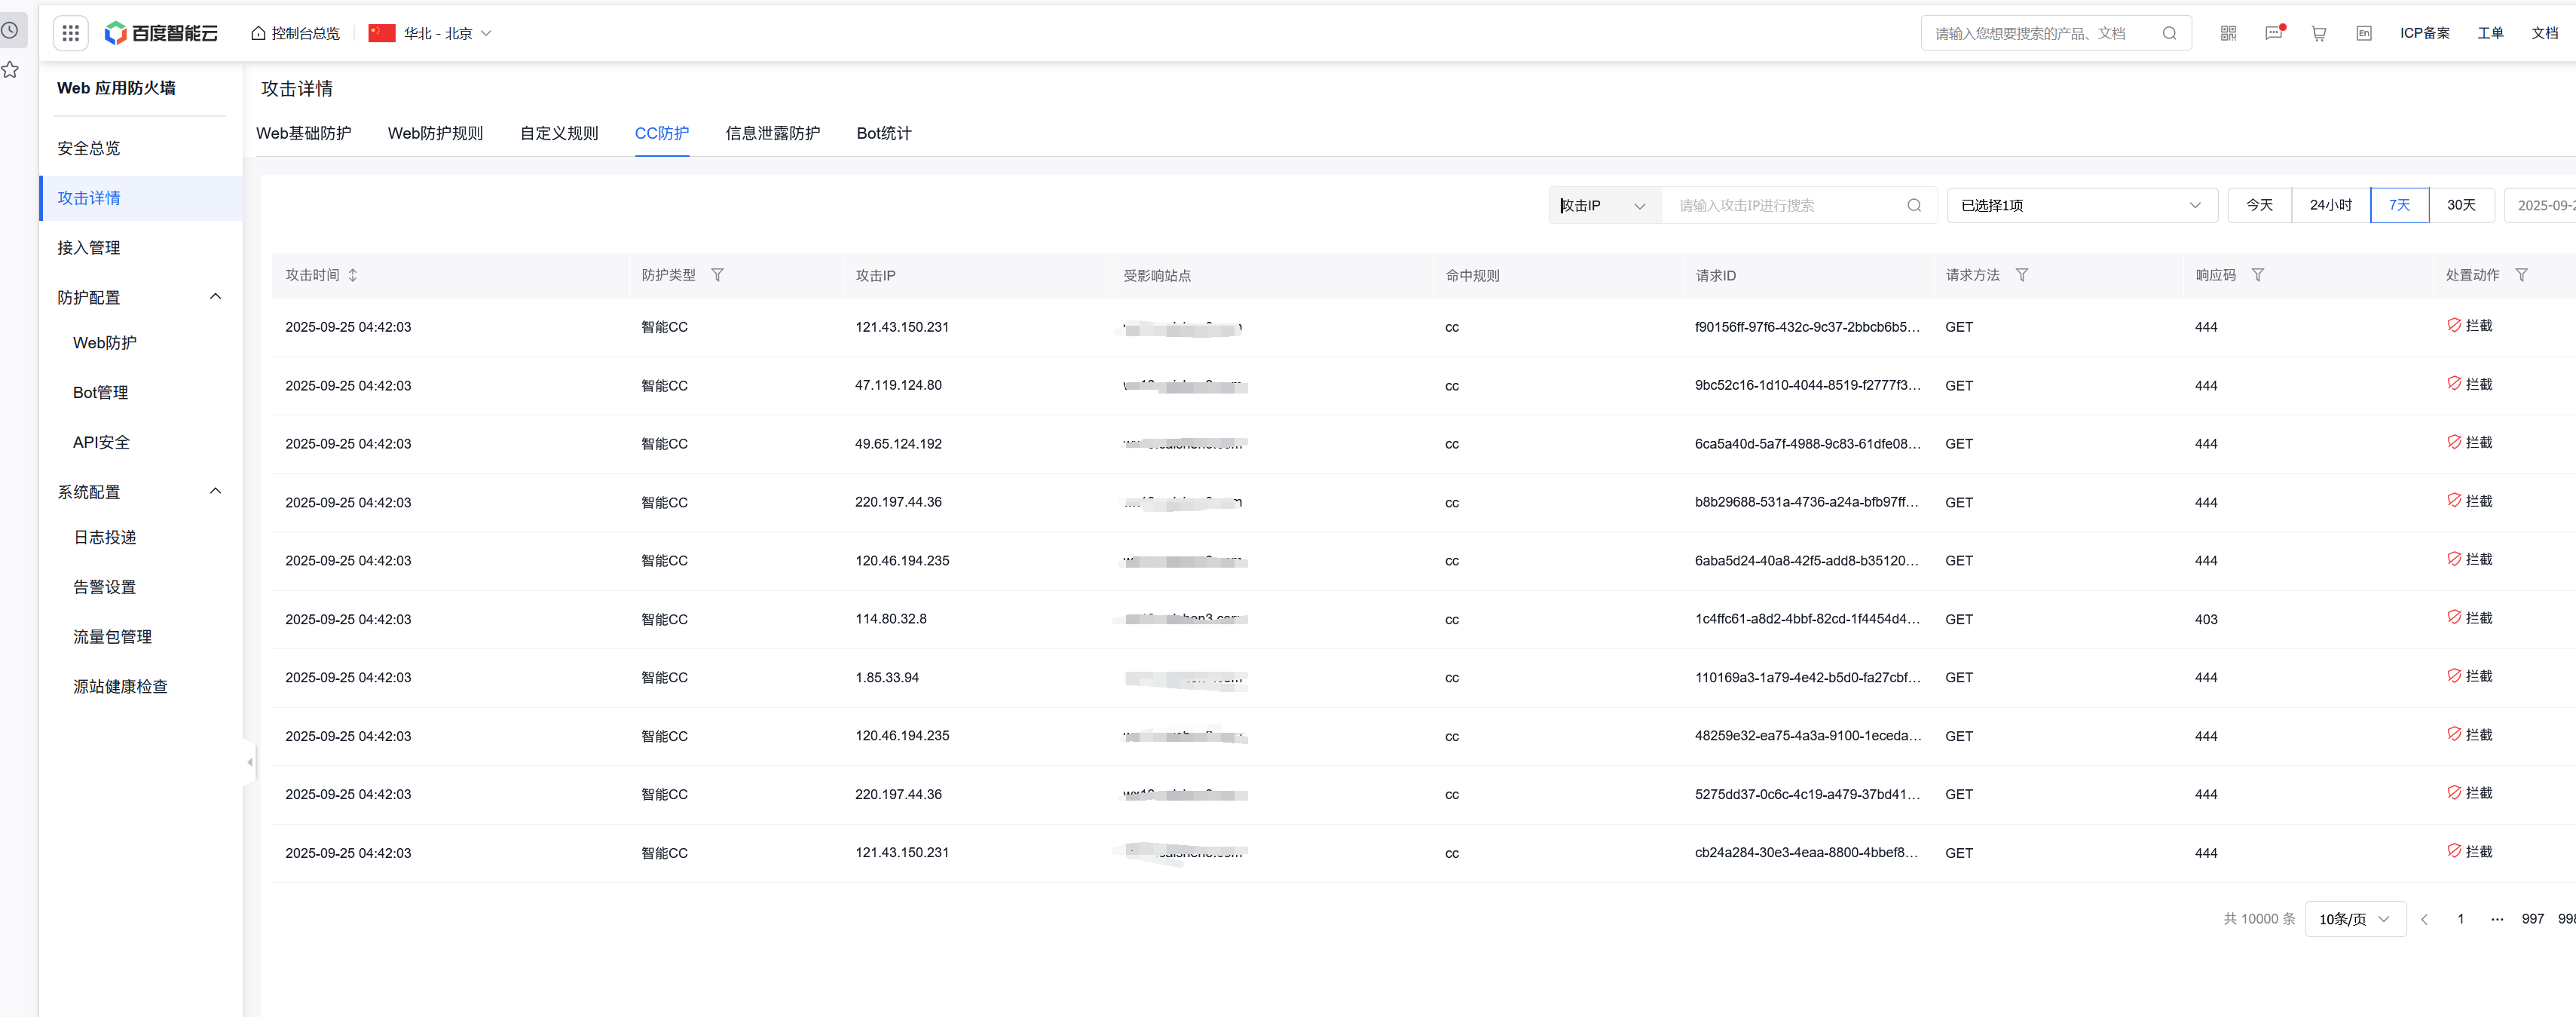This screenshot has width=2576, height=1017.
Task: Click the QR code icon in header
Action: (2228, 33)
